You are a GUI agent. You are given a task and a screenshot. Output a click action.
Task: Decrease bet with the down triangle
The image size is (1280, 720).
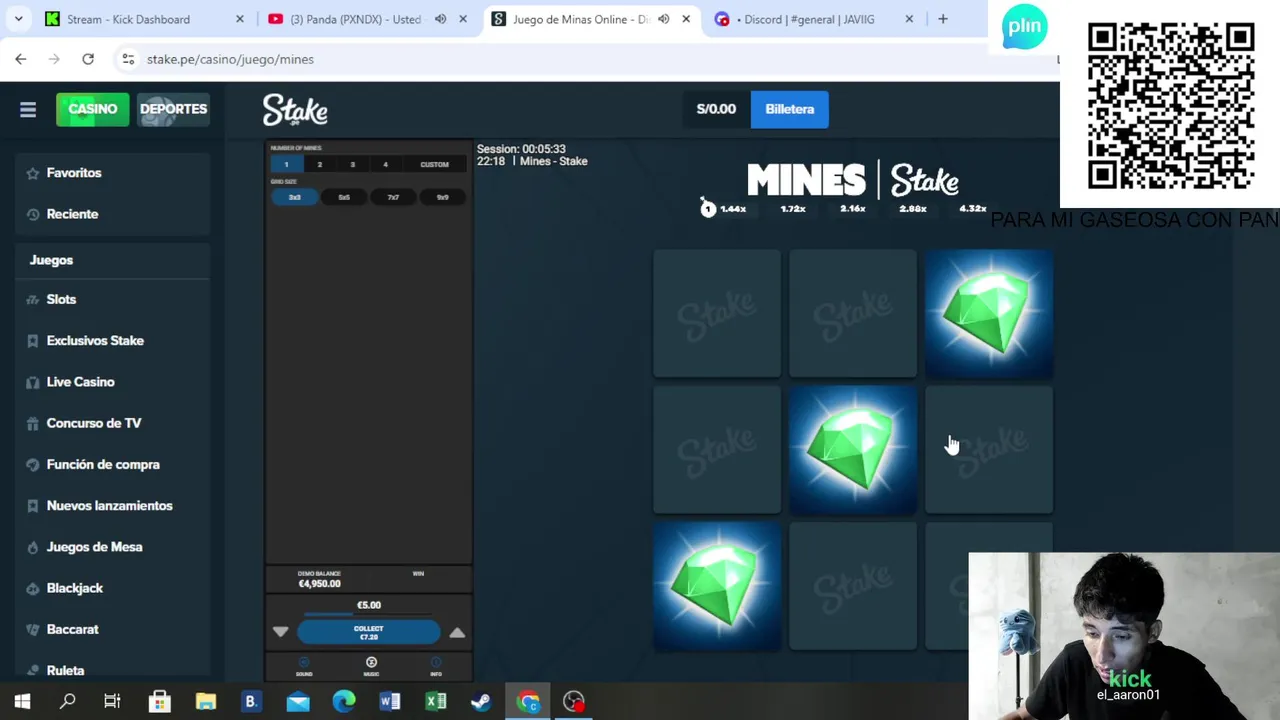click(280, 632)
